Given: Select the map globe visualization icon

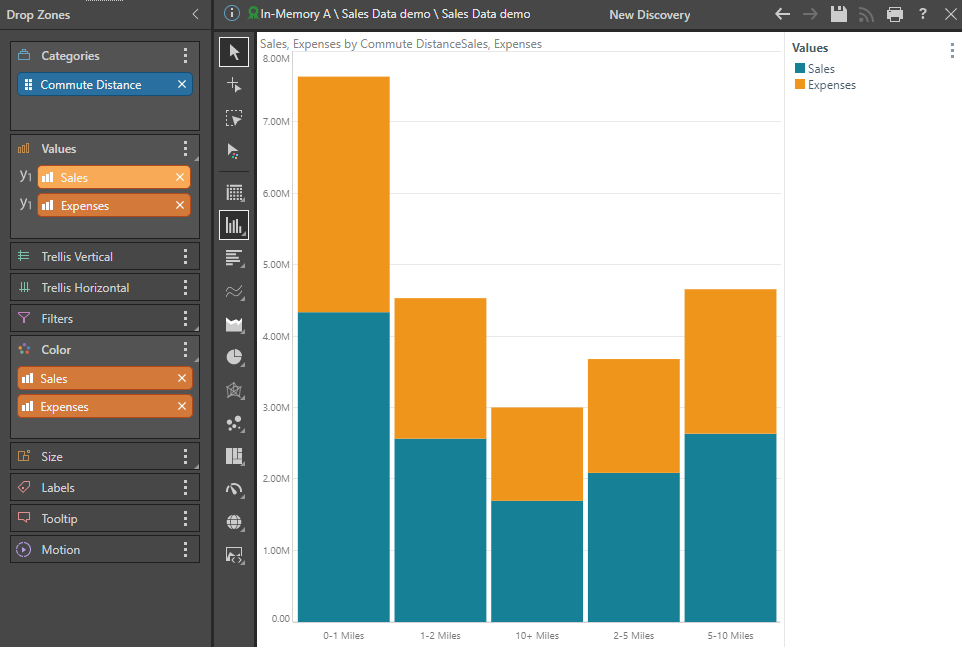Looking at the screenshot, I should click(x=234, y=522).
